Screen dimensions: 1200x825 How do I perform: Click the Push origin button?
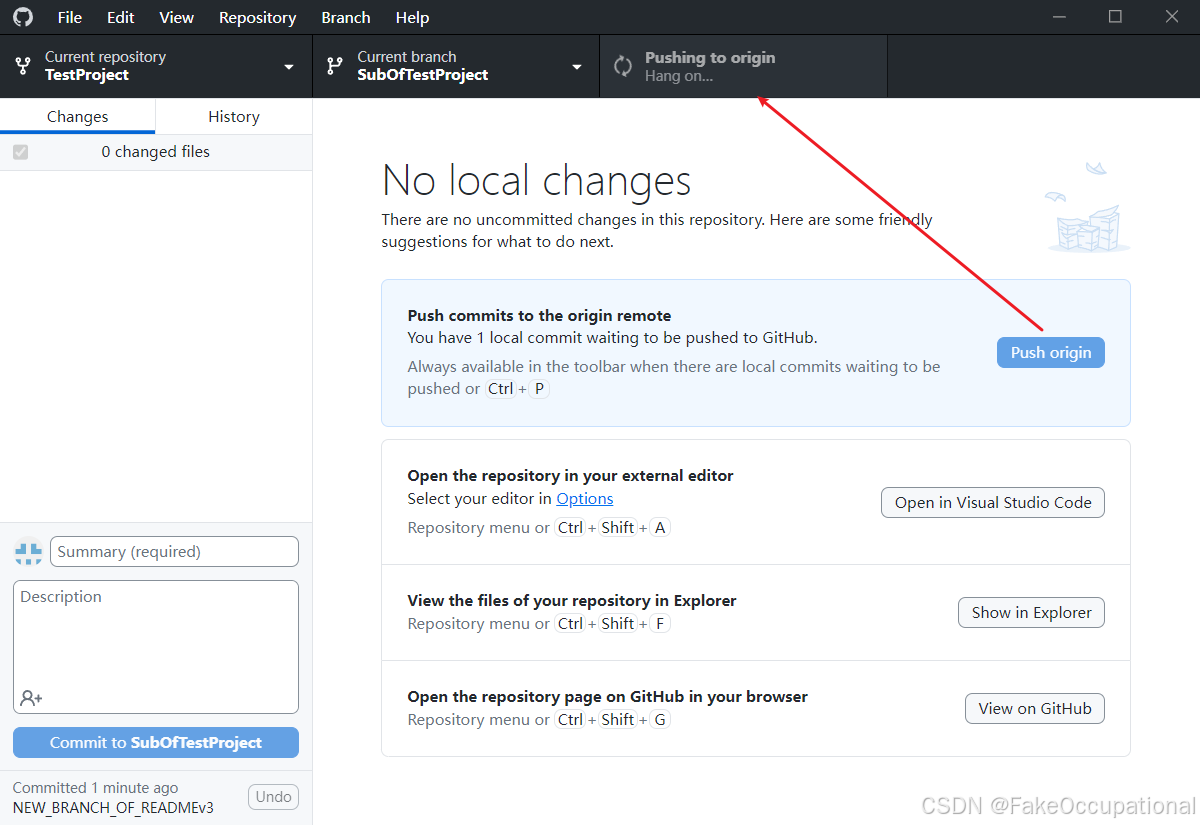coord(1051,352)
